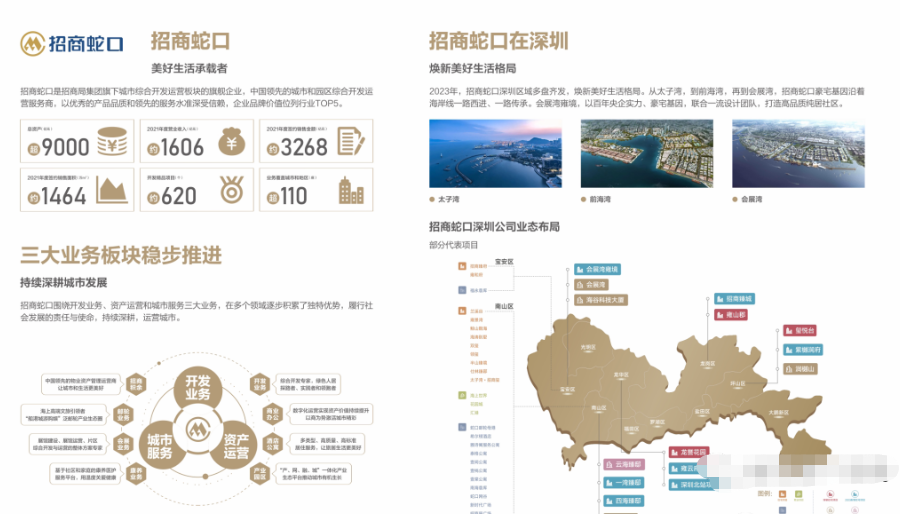This screenshot has width=900, height=521.
Task: Click the 招商蛇口在深圳 section heading
Action: point(499,41)
